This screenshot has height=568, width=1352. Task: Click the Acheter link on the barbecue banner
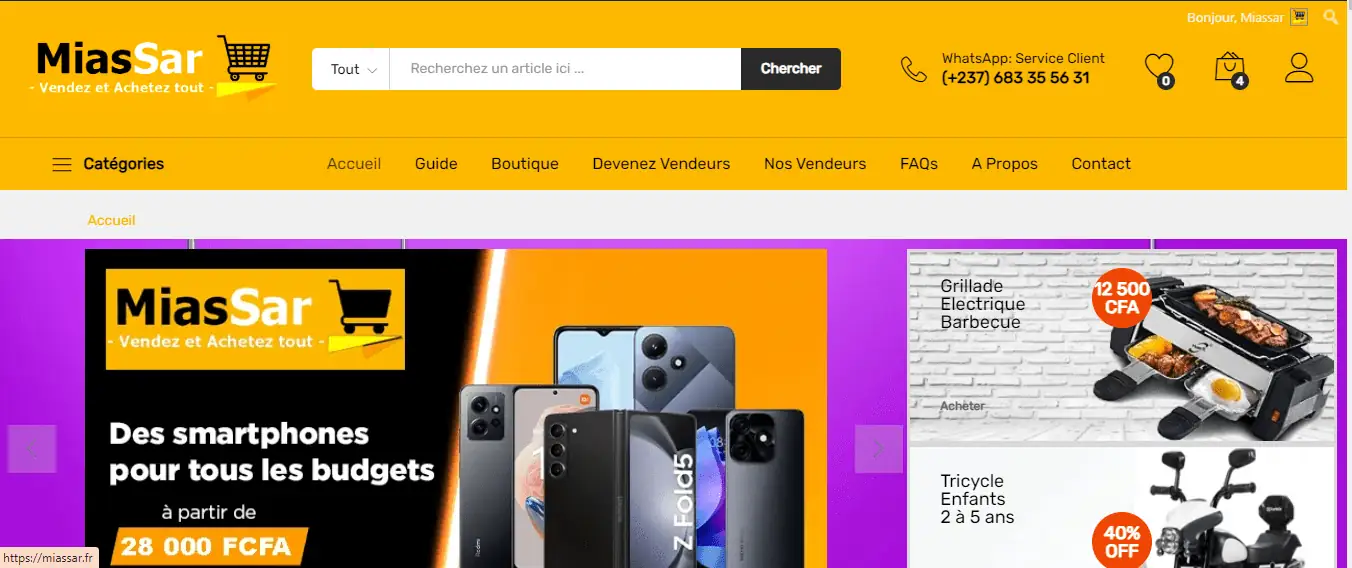[963, 406]
